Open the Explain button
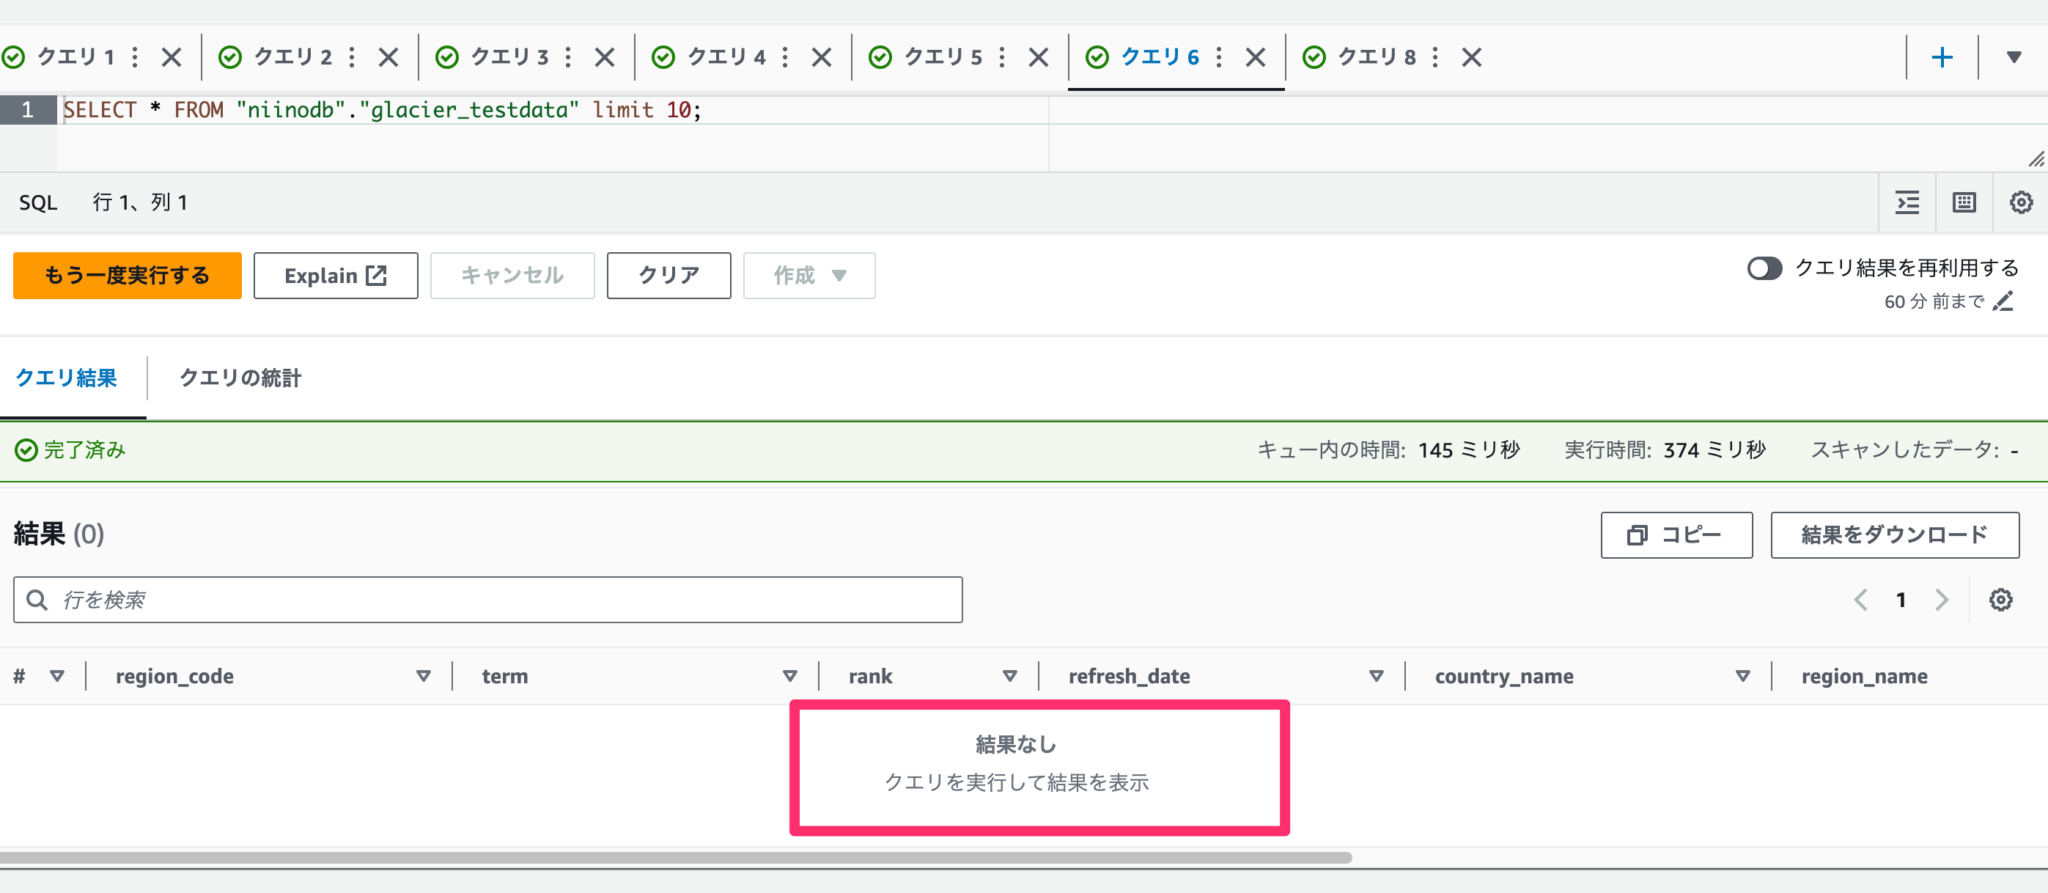 tap(335, 275)
